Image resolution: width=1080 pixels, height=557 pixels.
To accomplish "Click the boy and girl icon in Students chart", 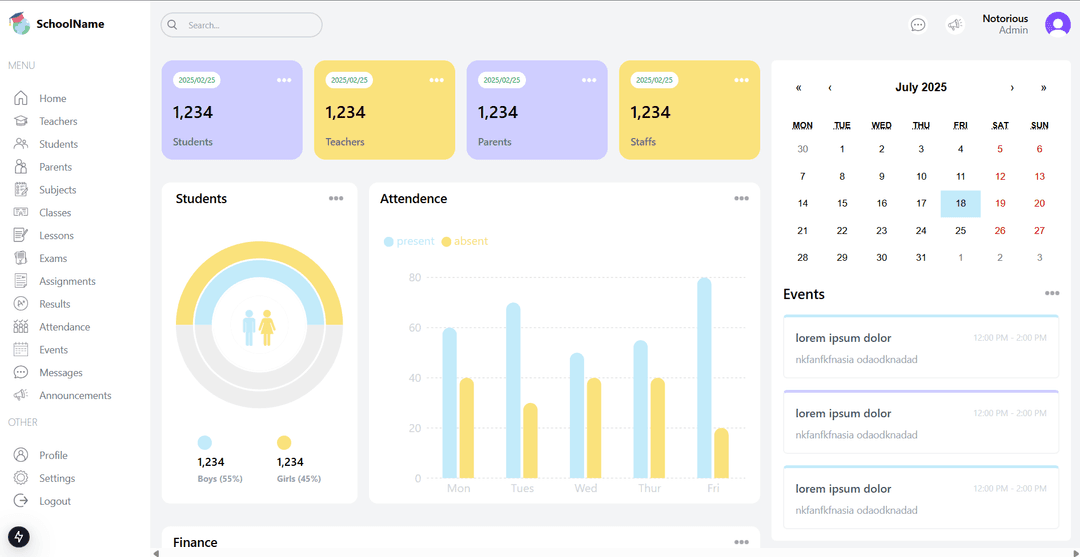I will tap(259, 327).
